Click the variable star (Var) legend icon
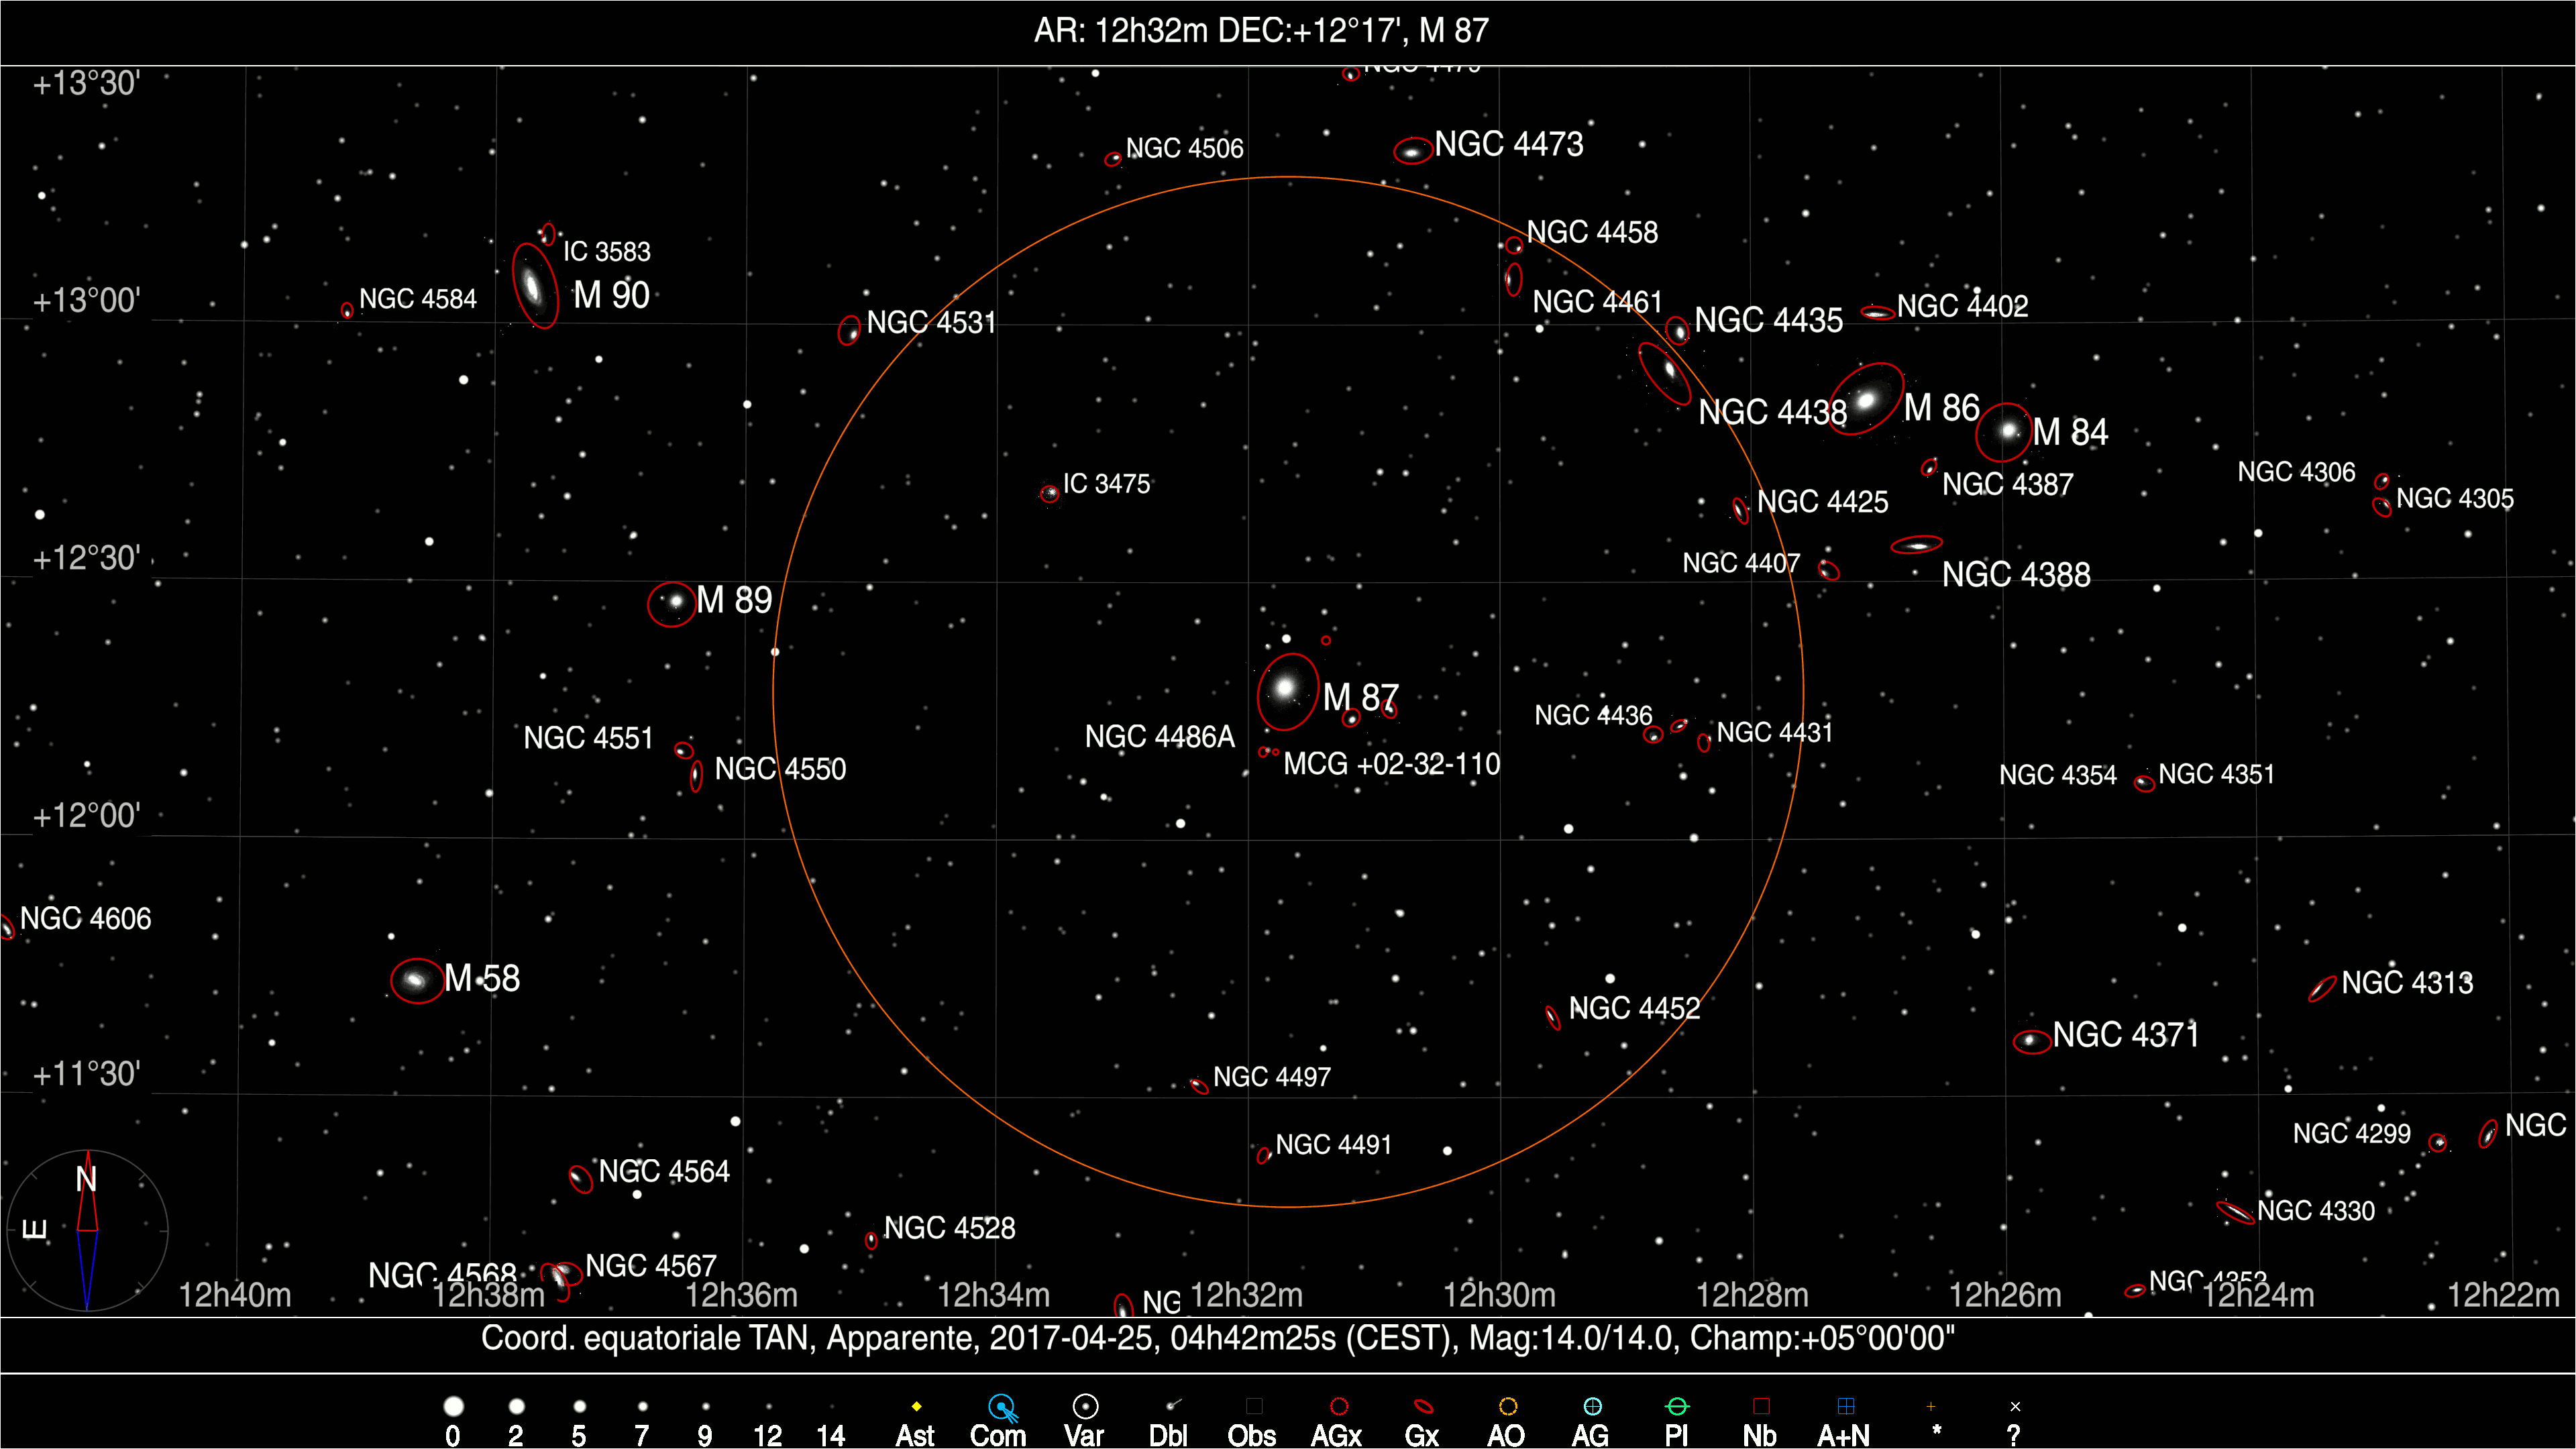Screen dimensions: 2576x1449 (1085, 1407)
